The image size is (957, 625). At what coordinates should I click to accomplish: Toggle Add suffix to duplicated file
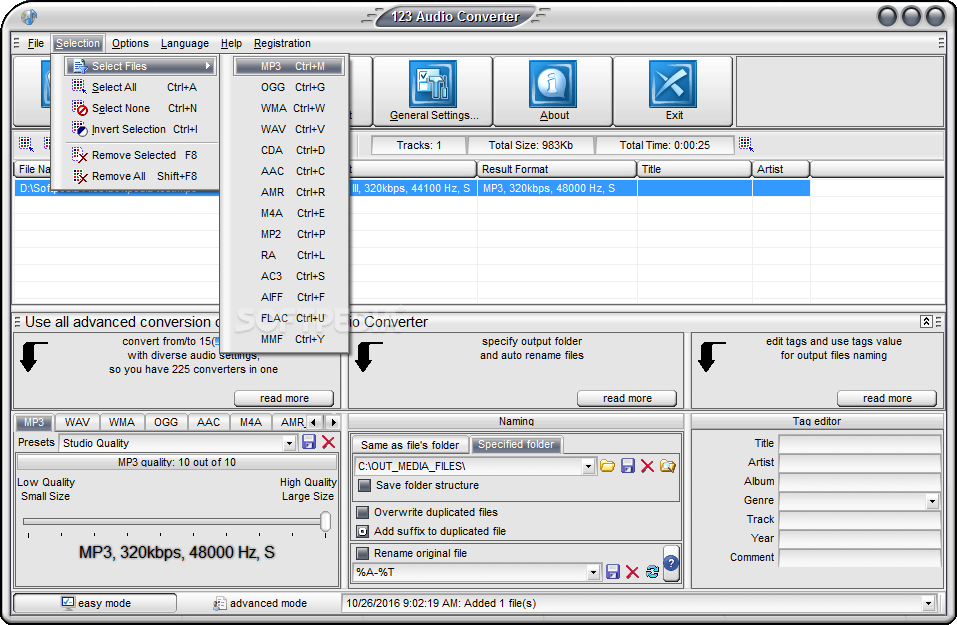pyautogui.click(x=363, y=531)
